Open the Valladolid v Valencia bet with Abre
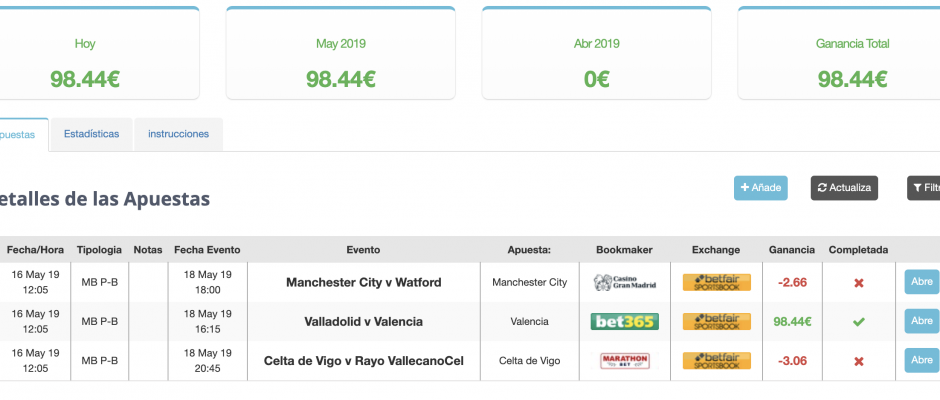The height and width of the screenshot is (400, 940). [922, 321]
